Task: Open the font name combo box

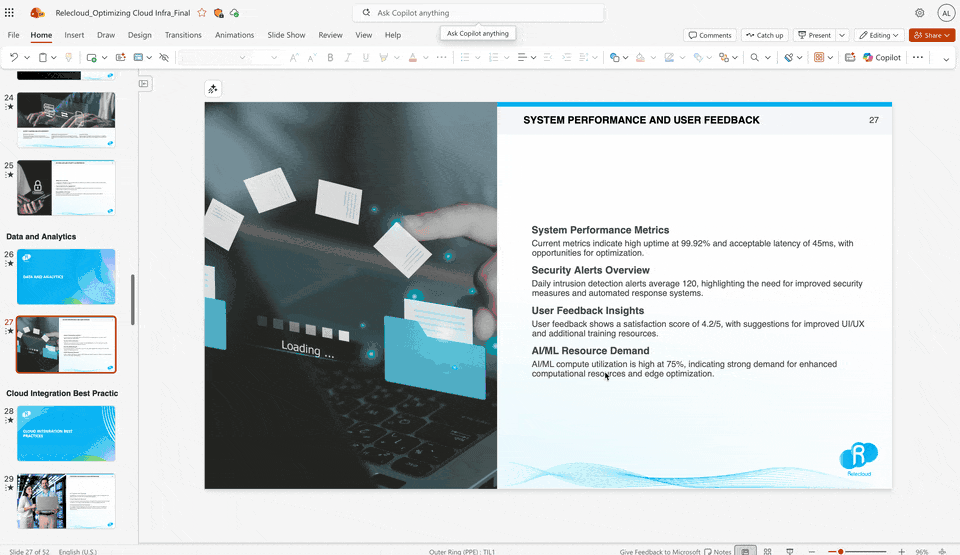Action: click(213, 58)
